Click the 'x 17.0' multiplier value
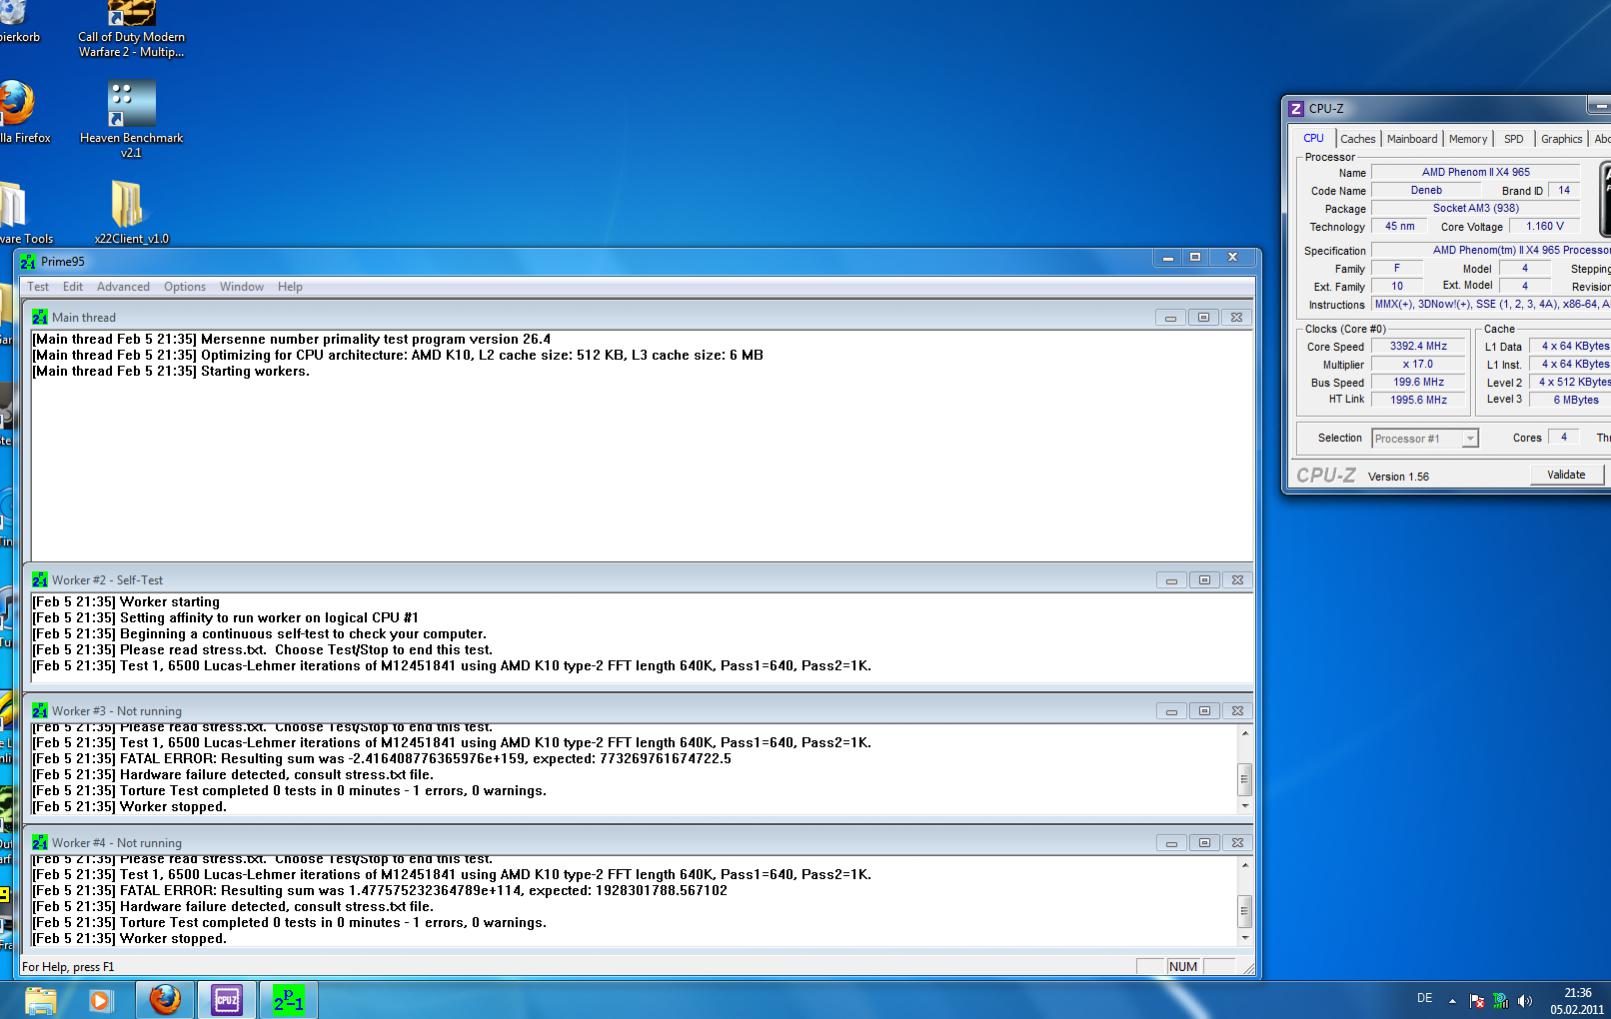This screenshot has height=1019, width=1611. pyautogui.click(x=1418, y=364)
